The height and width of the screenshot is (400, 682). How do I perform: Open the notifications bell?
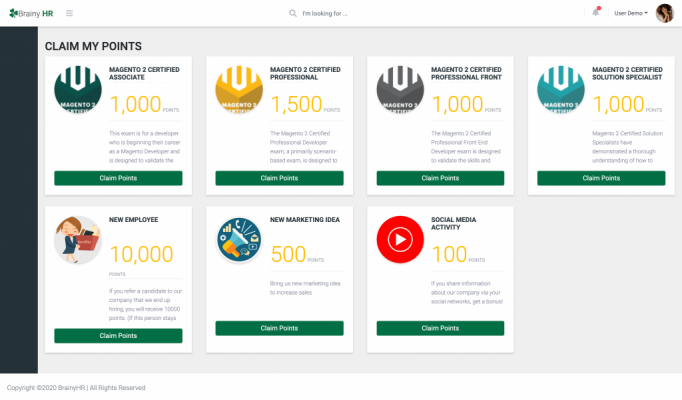[595, 12]
